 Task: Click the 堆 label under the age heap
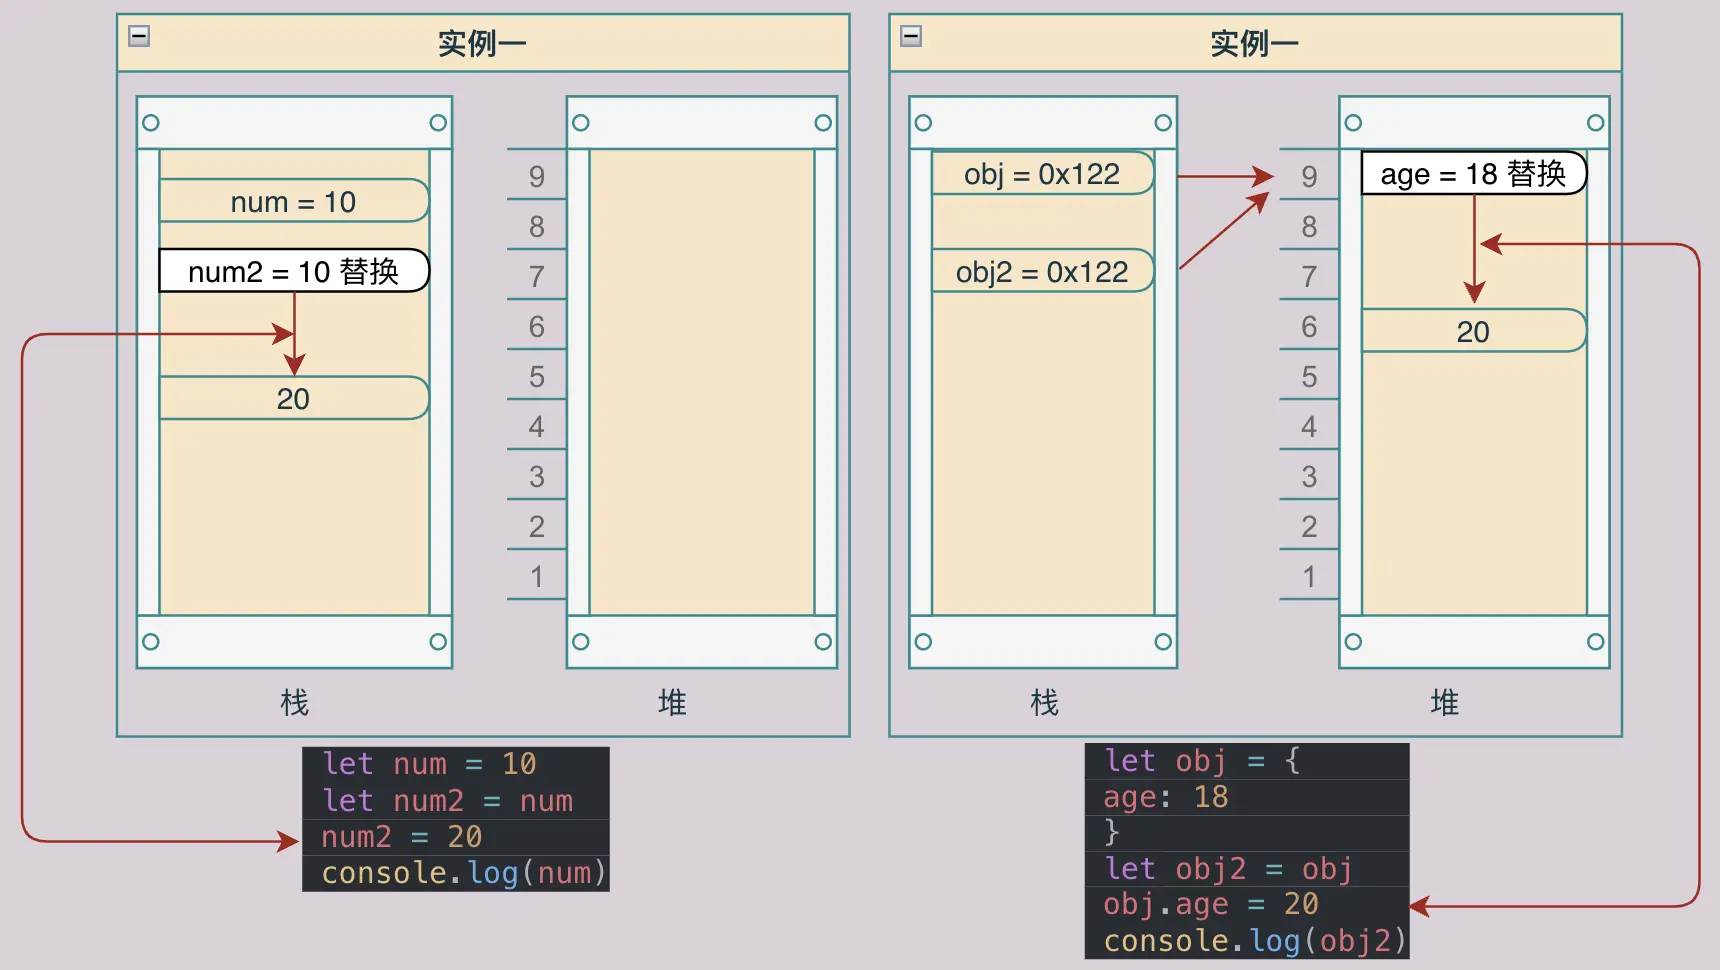pos(1444,703)
